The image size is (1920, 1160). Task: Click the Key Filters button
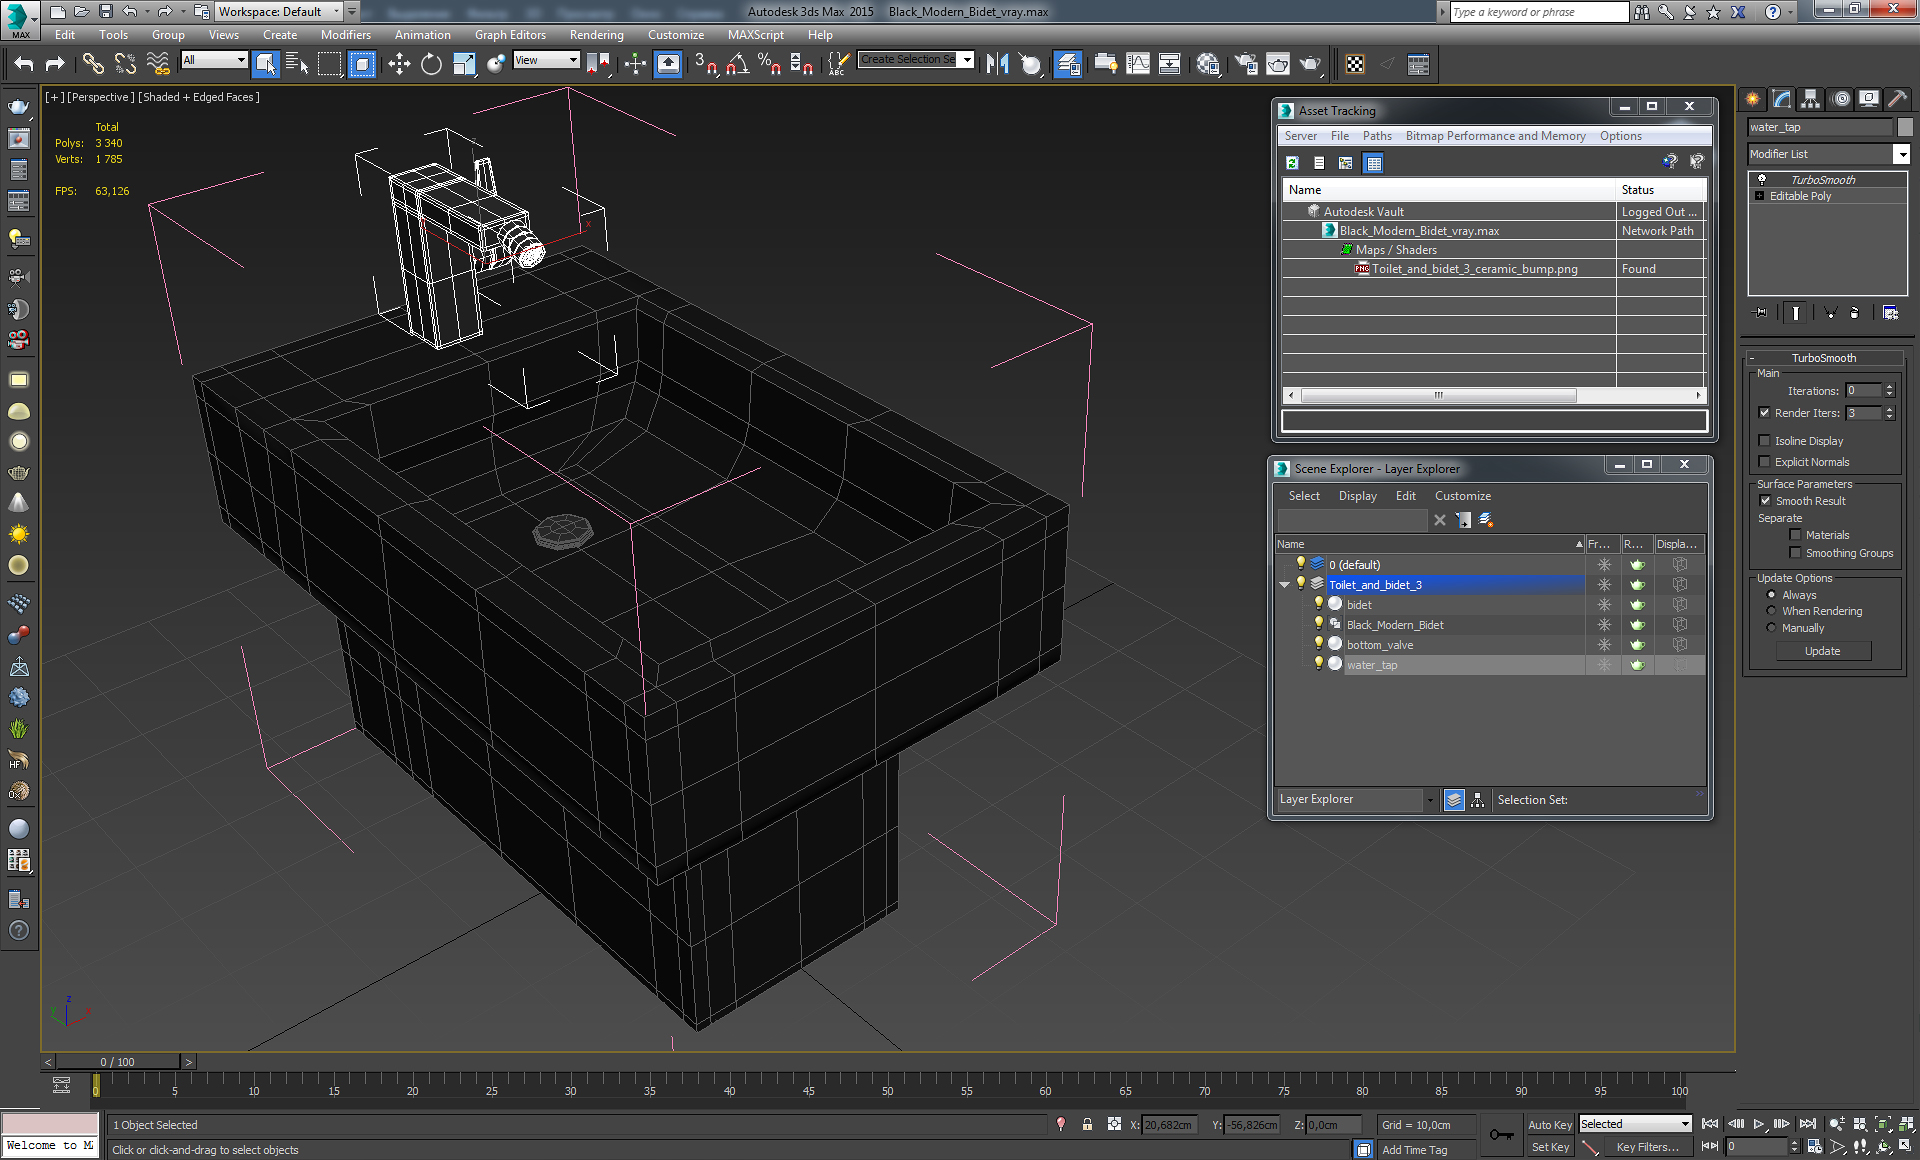coord(1648,1147)
